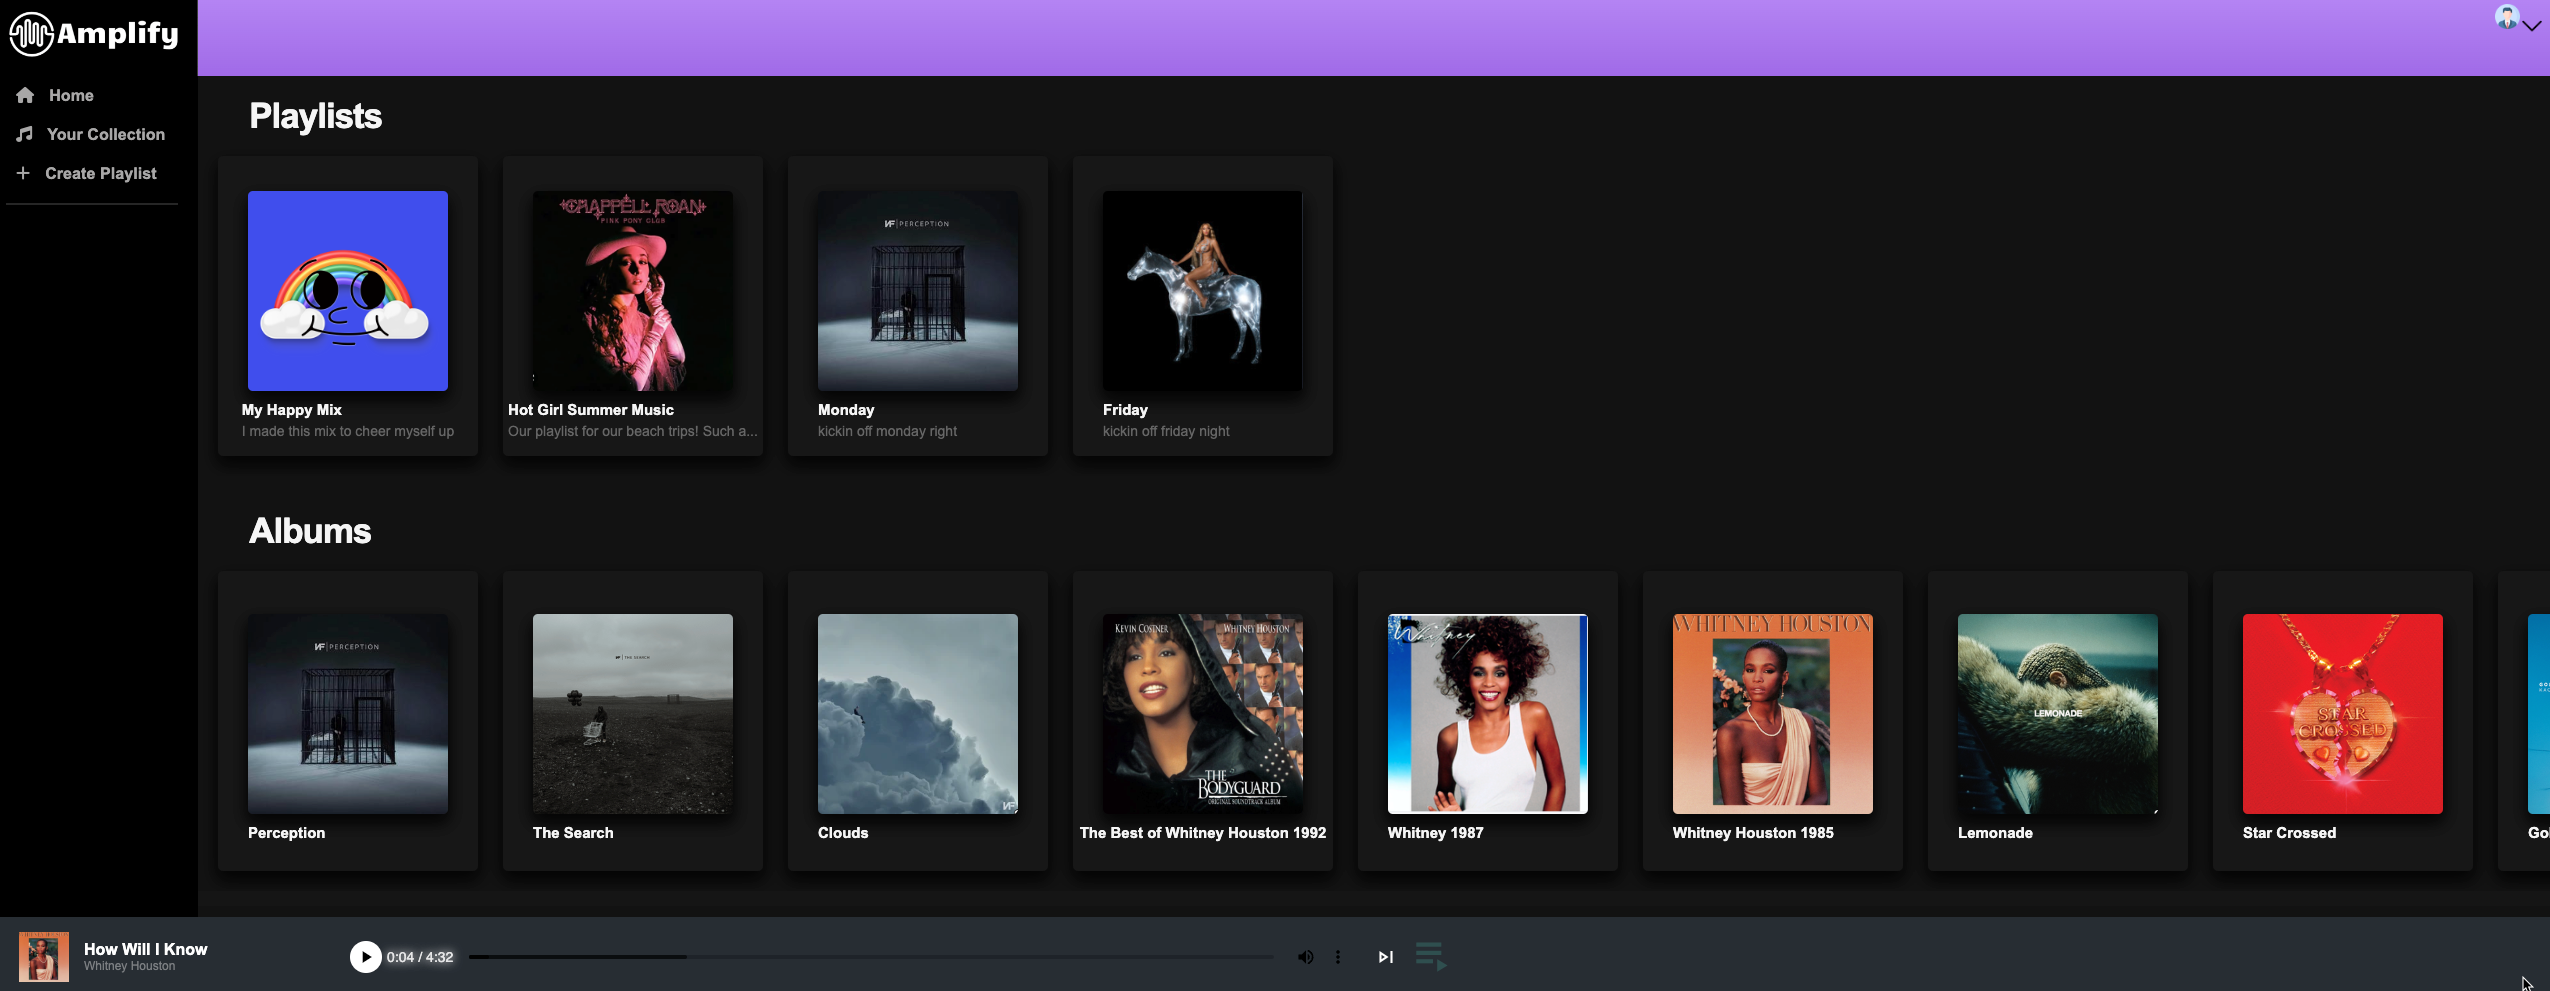The image size is (2550, 991).
Task: Click the skip to next track icon
Action: 1386,956
